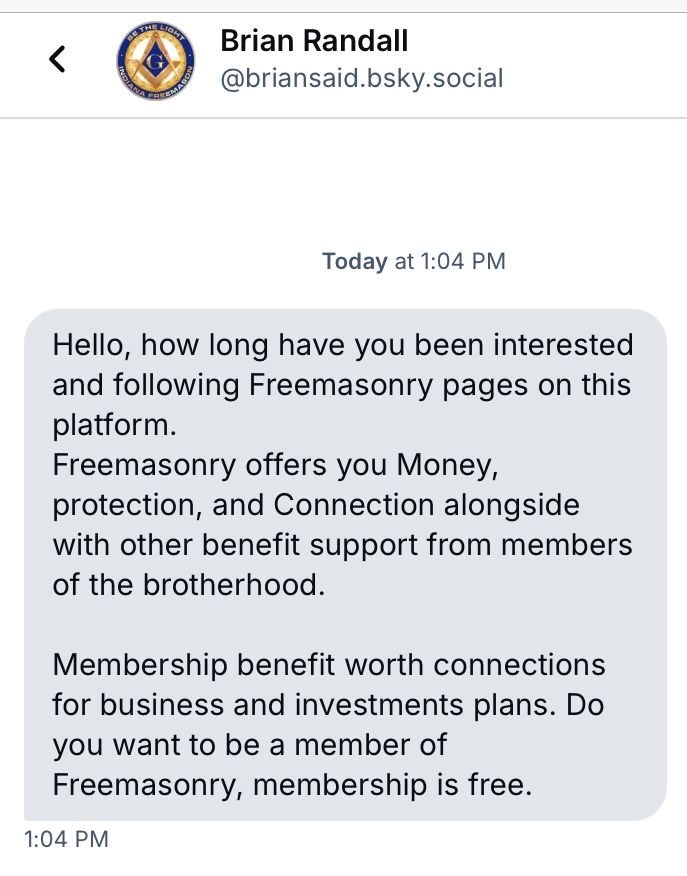The width and height of the screenshot is (687, 876).
Task: Click the empty chat background area
Action: pyautogui.click(x=344, y=180)
